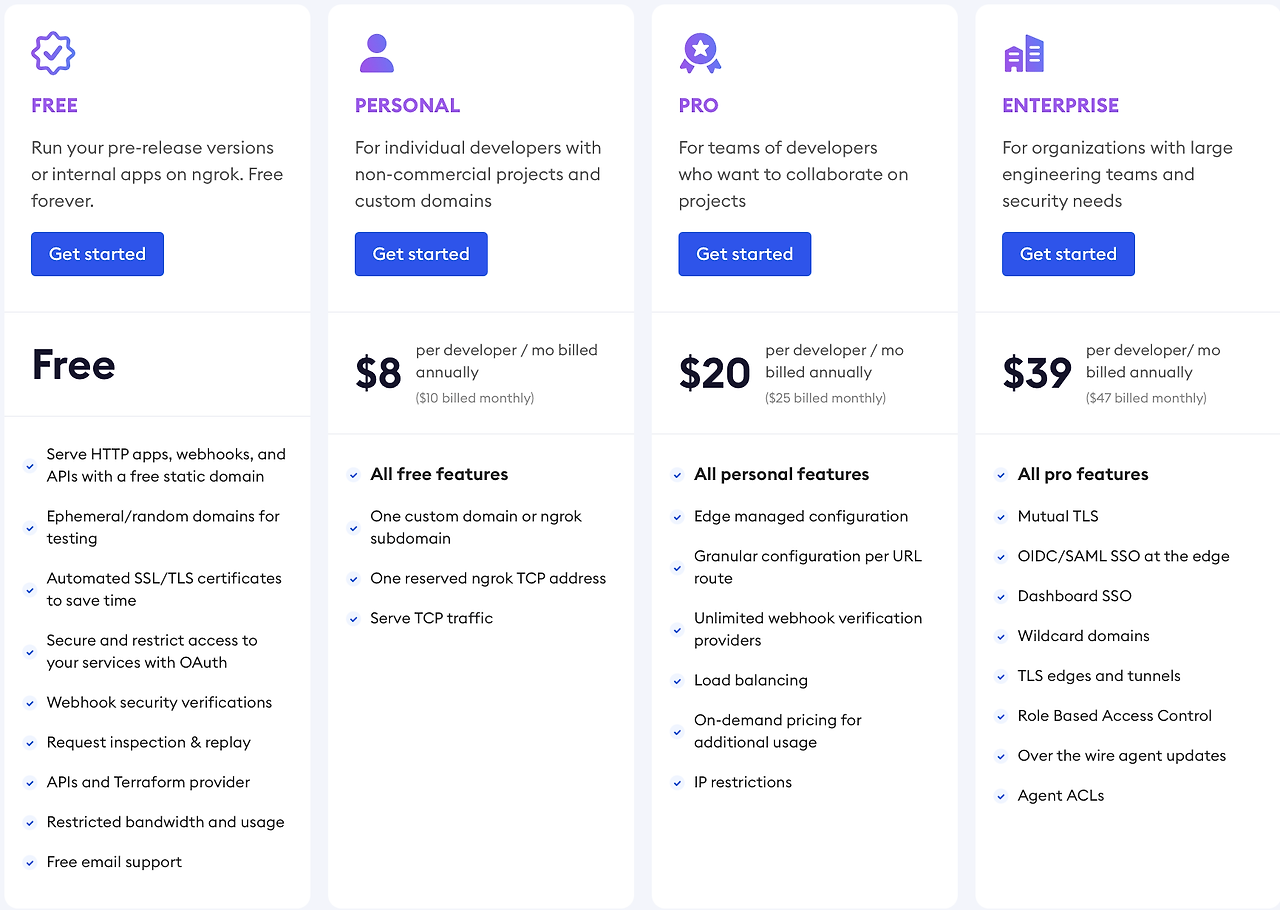
Task: Click the $39 Enterprise price text
Action: click(1037, 373)
